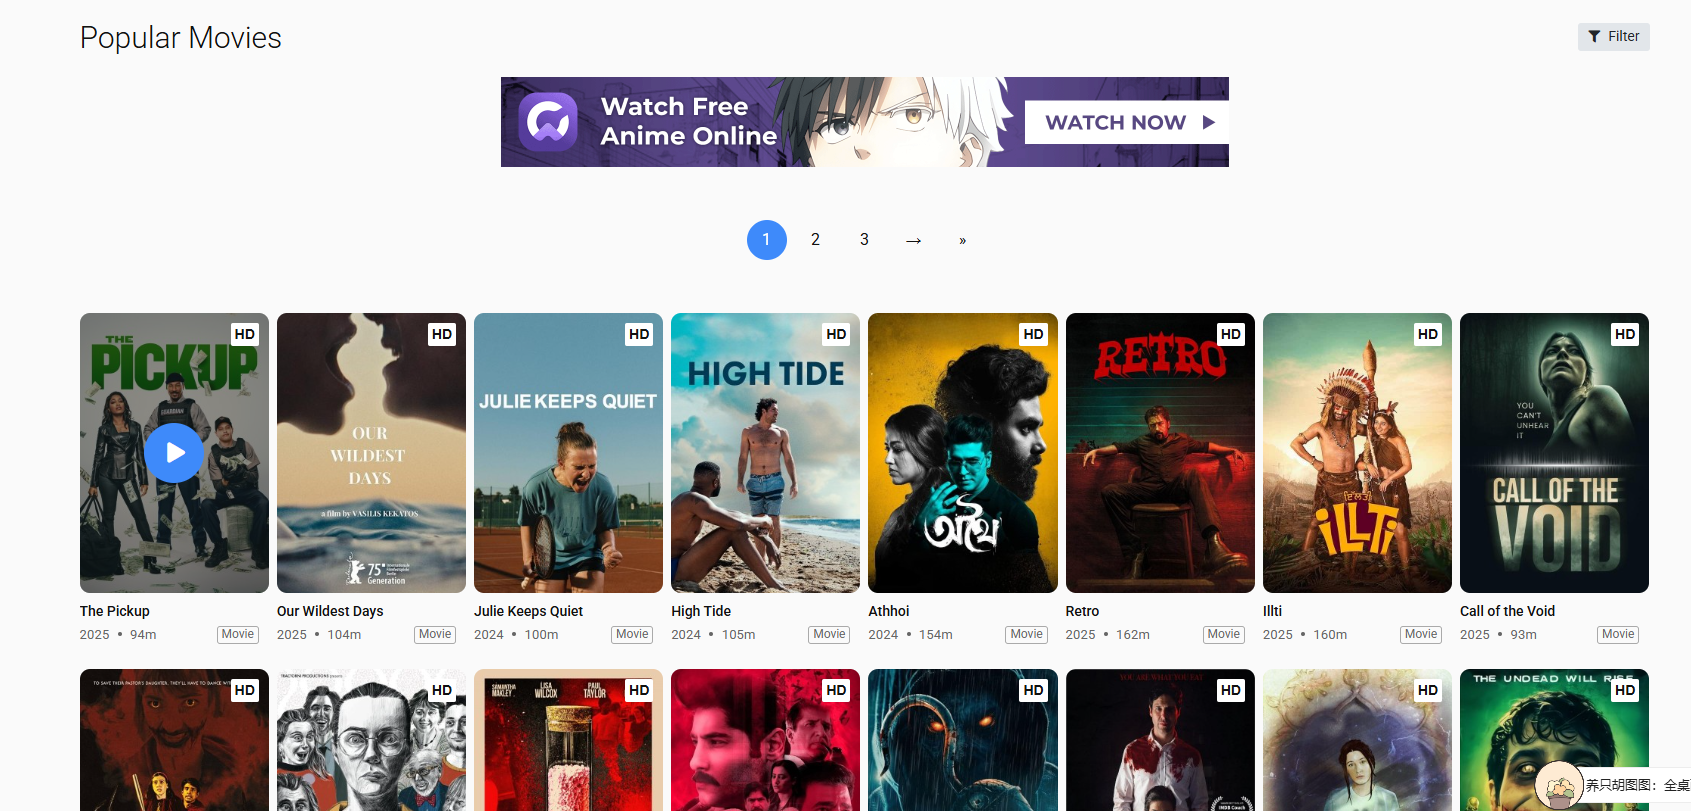Click Julie Keeps Quiet title link
Viewport: 1691px width, 811px height.
[x=528, y=611]
